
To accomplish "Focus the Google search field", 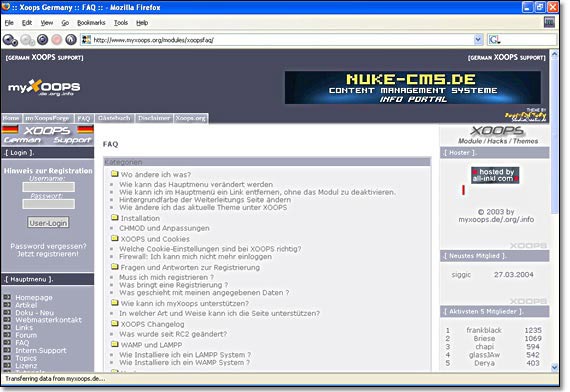I will [528, 40].
